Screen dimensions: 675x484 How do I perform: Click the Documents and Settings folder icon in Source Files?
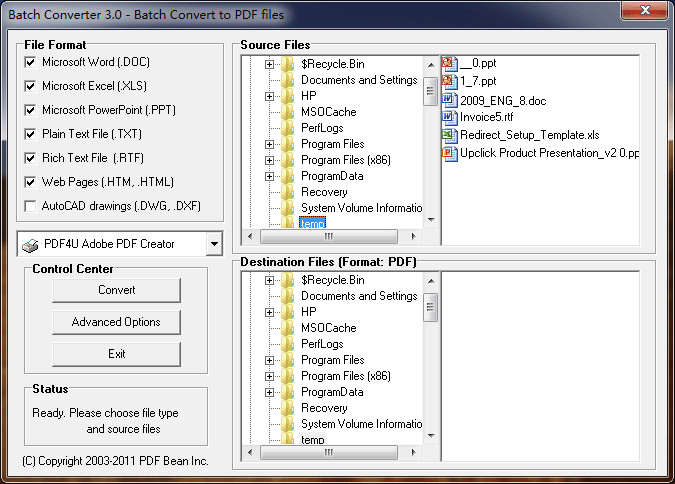coord(288,80)
